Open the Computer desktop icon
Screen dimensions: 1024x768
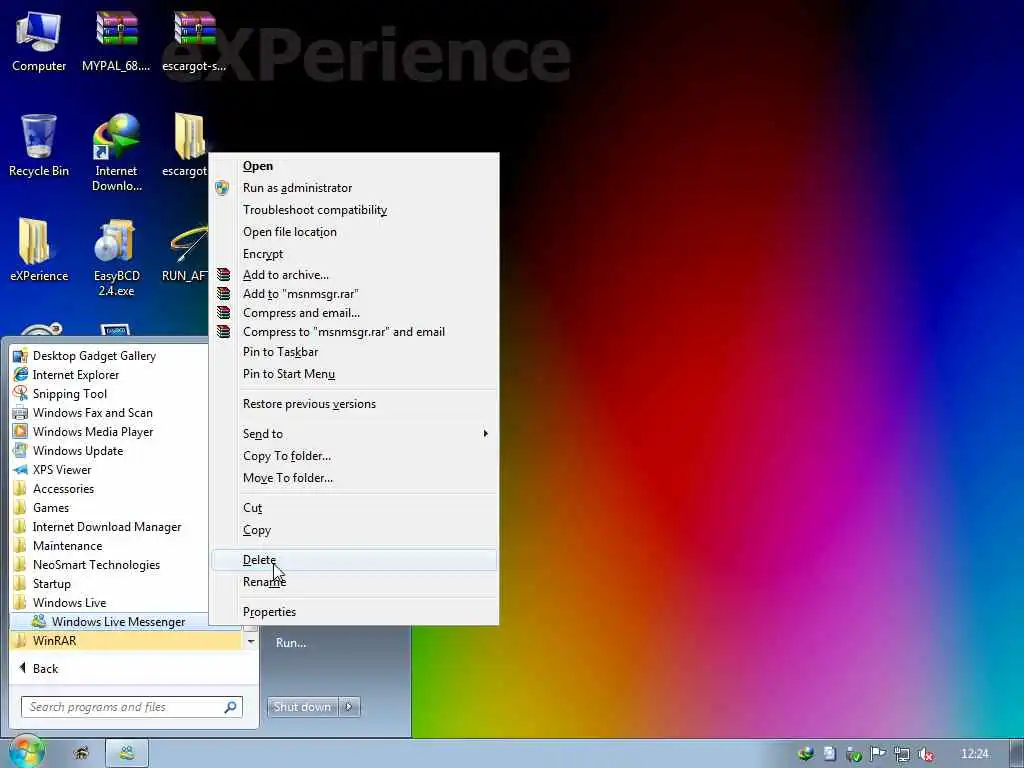click(x=39, y=41)
